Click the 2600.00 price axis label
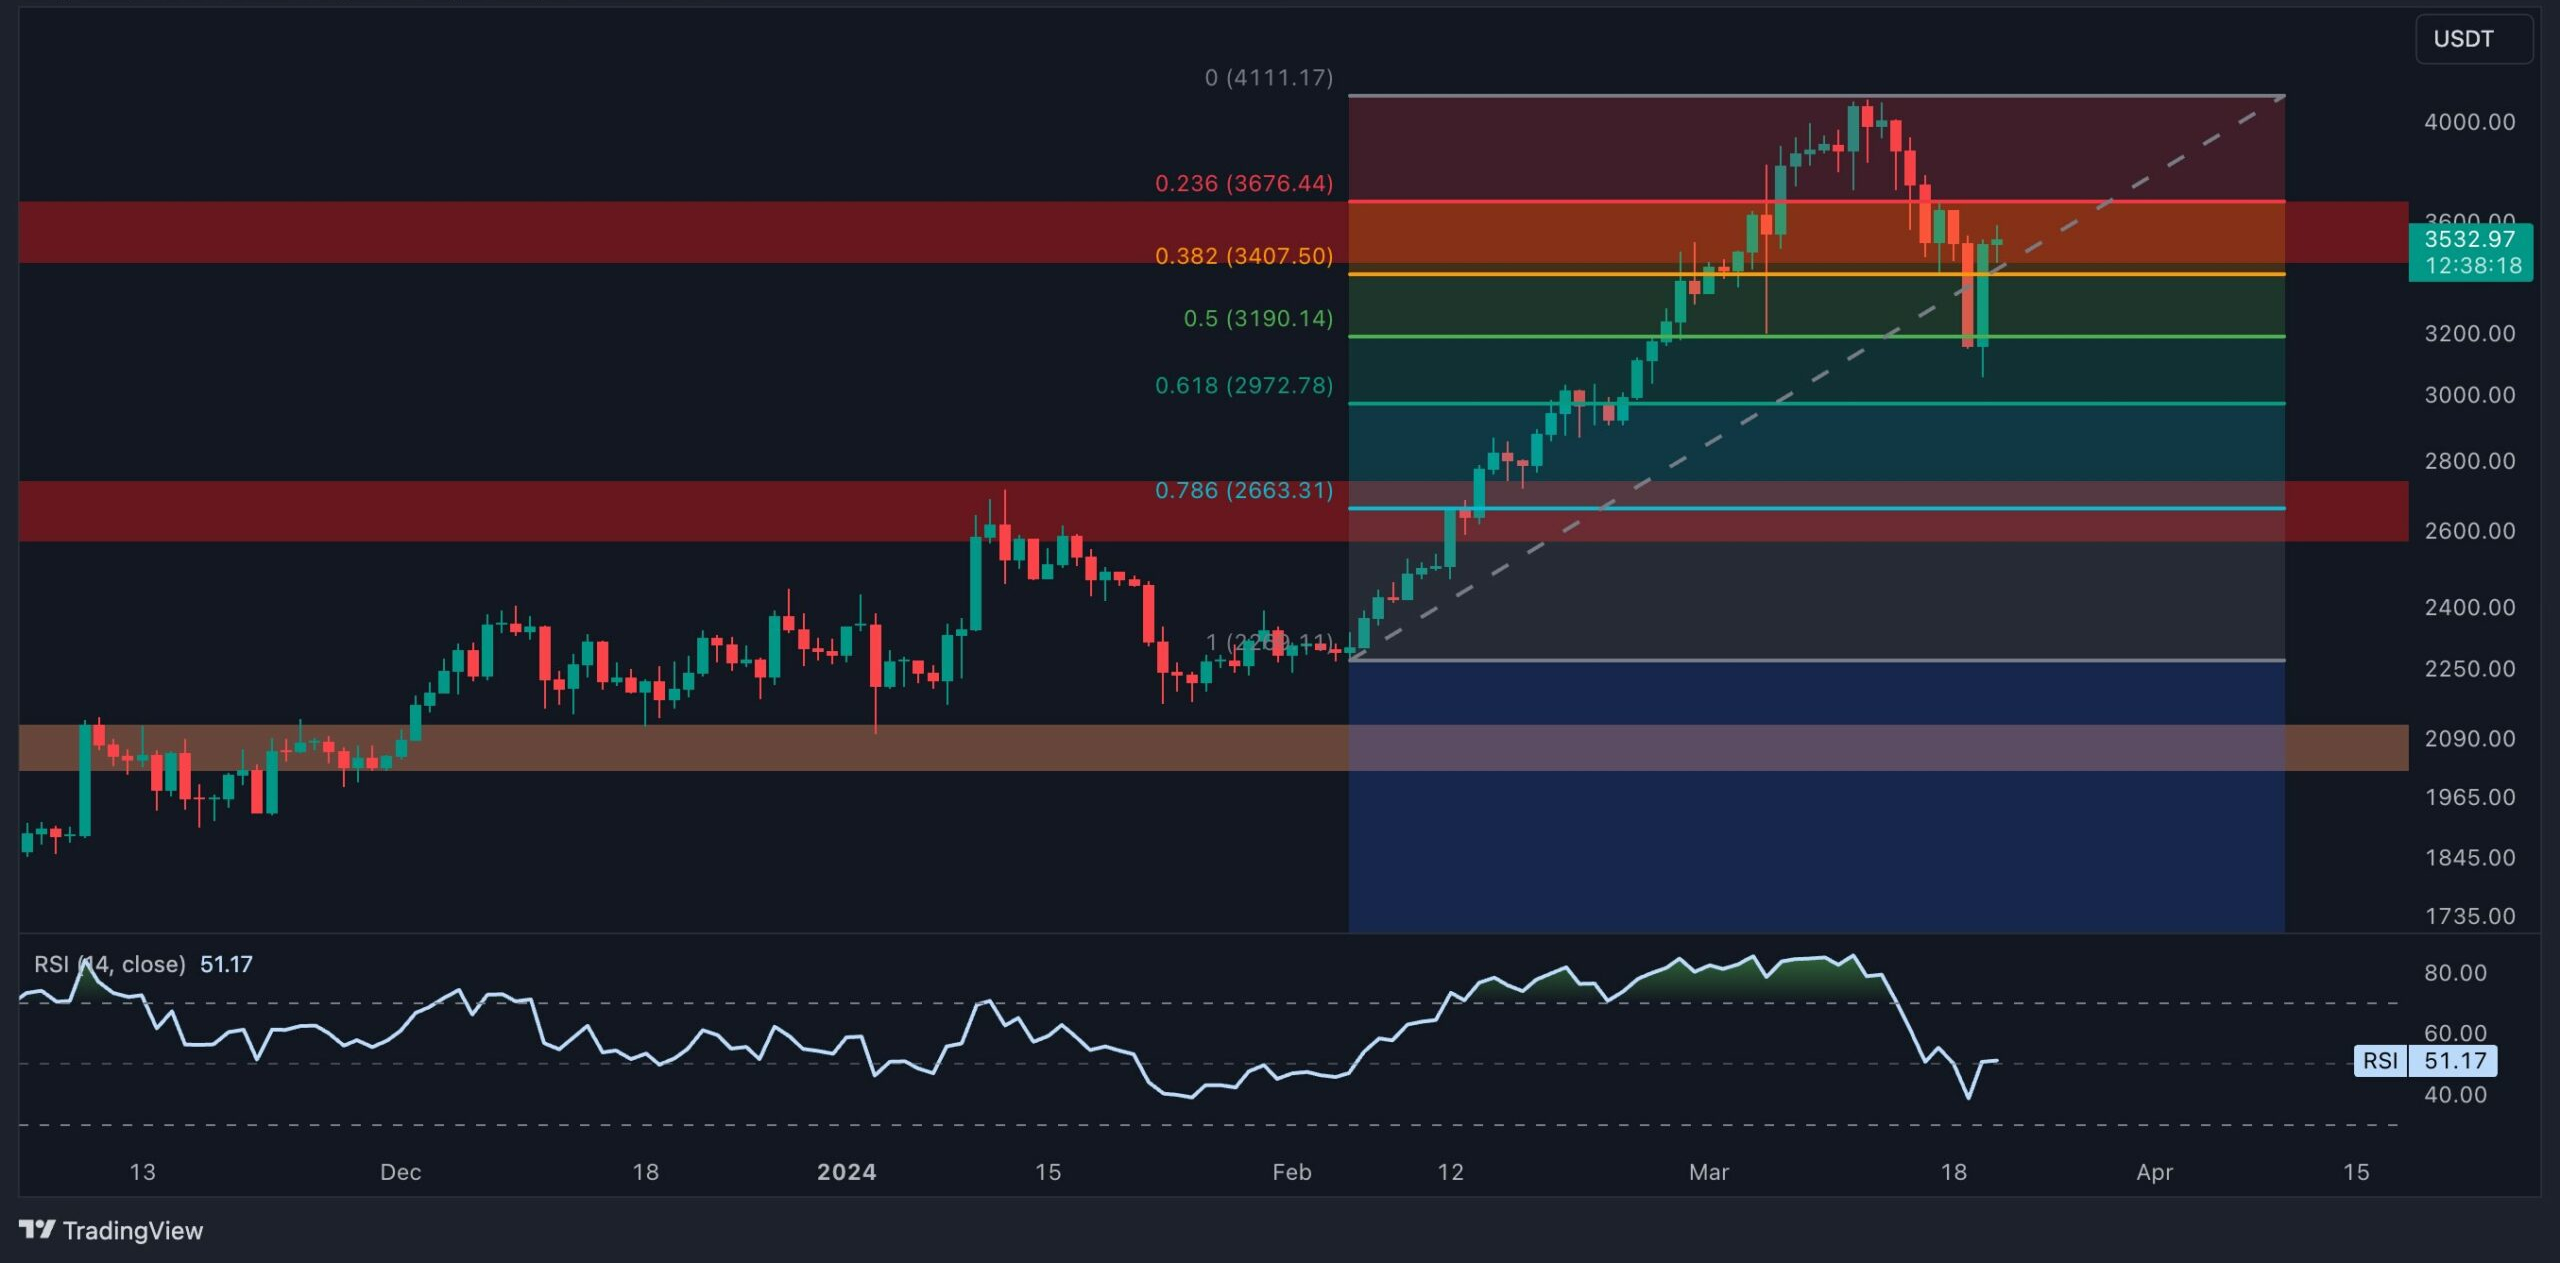 2470,531
